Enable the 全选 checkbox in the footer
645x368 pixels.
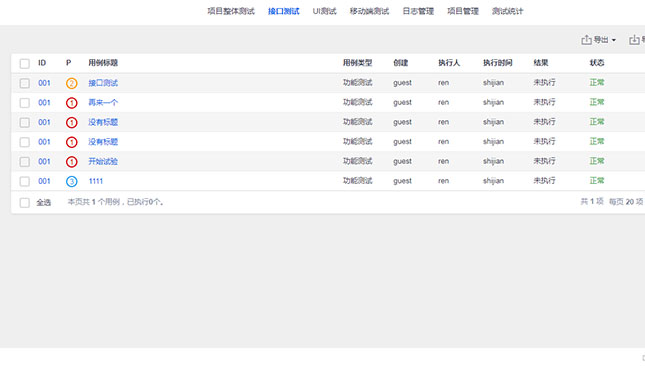25,202
